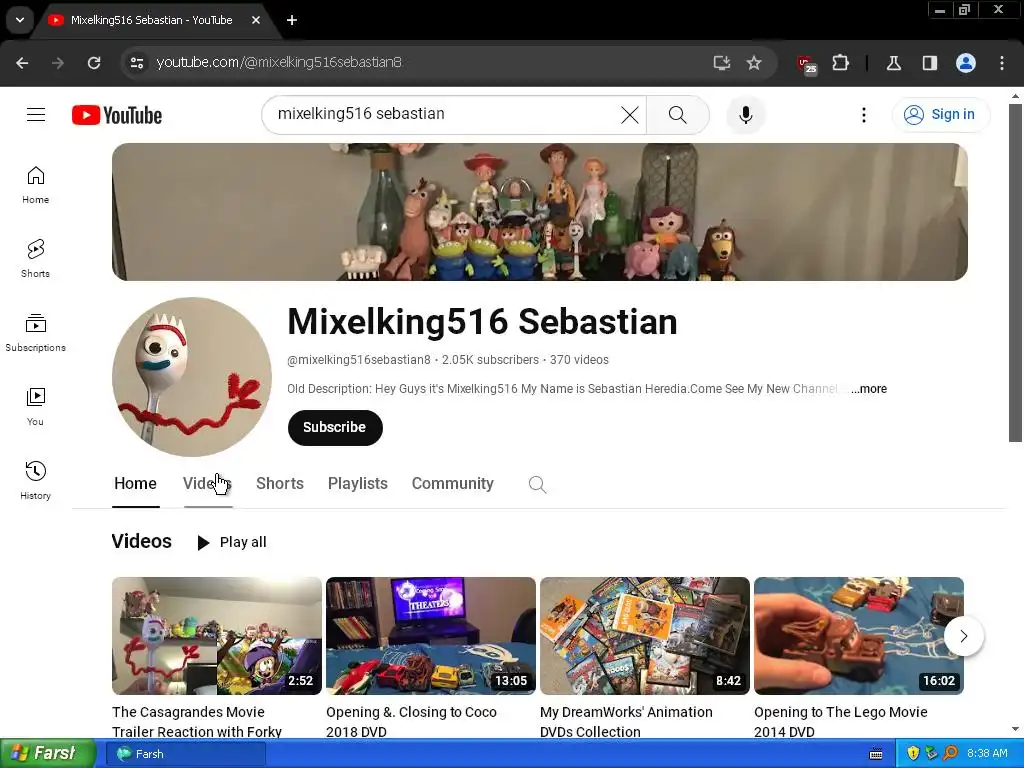
Task: Click the magnifier tray icon
Action: (x=951, y=754)
